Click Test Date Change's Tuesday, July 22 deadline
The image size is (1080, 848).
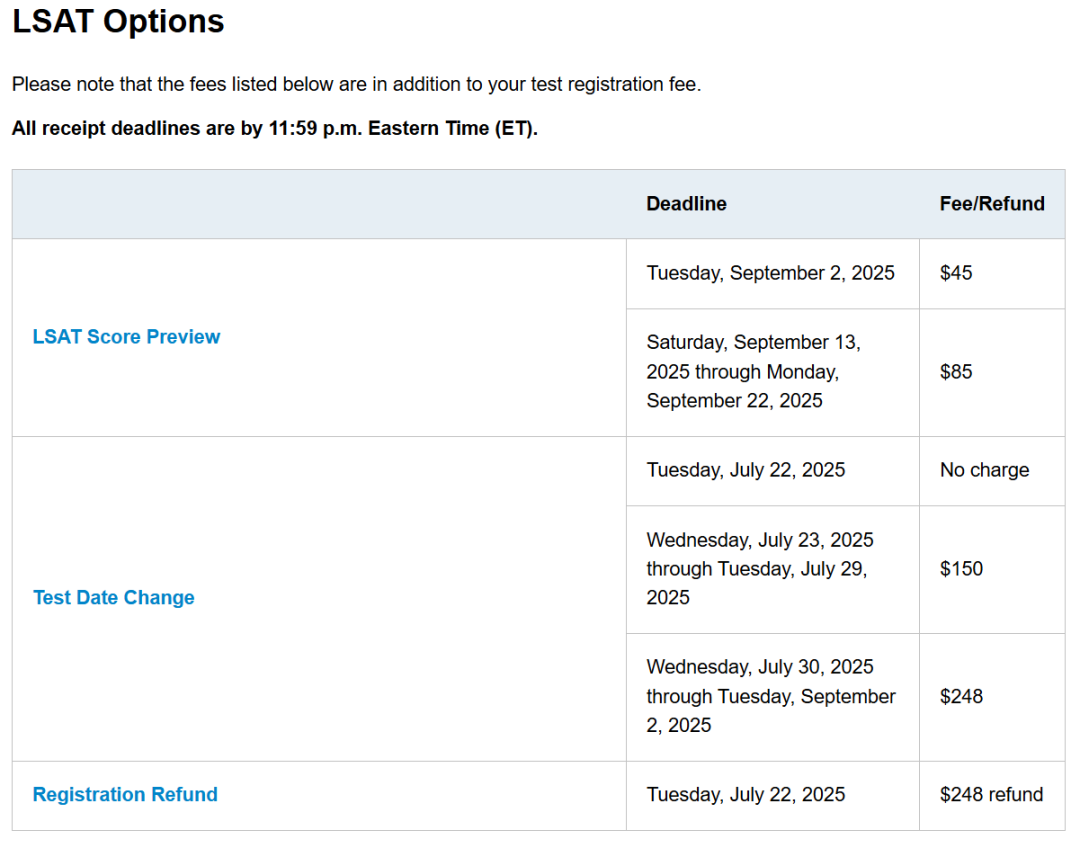(745, 470)
